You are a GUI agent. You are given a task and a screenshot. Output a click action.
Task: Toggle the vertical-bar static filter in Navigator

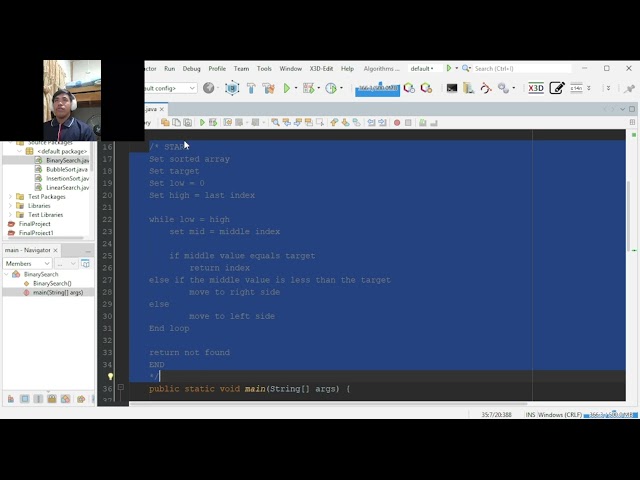38,399
